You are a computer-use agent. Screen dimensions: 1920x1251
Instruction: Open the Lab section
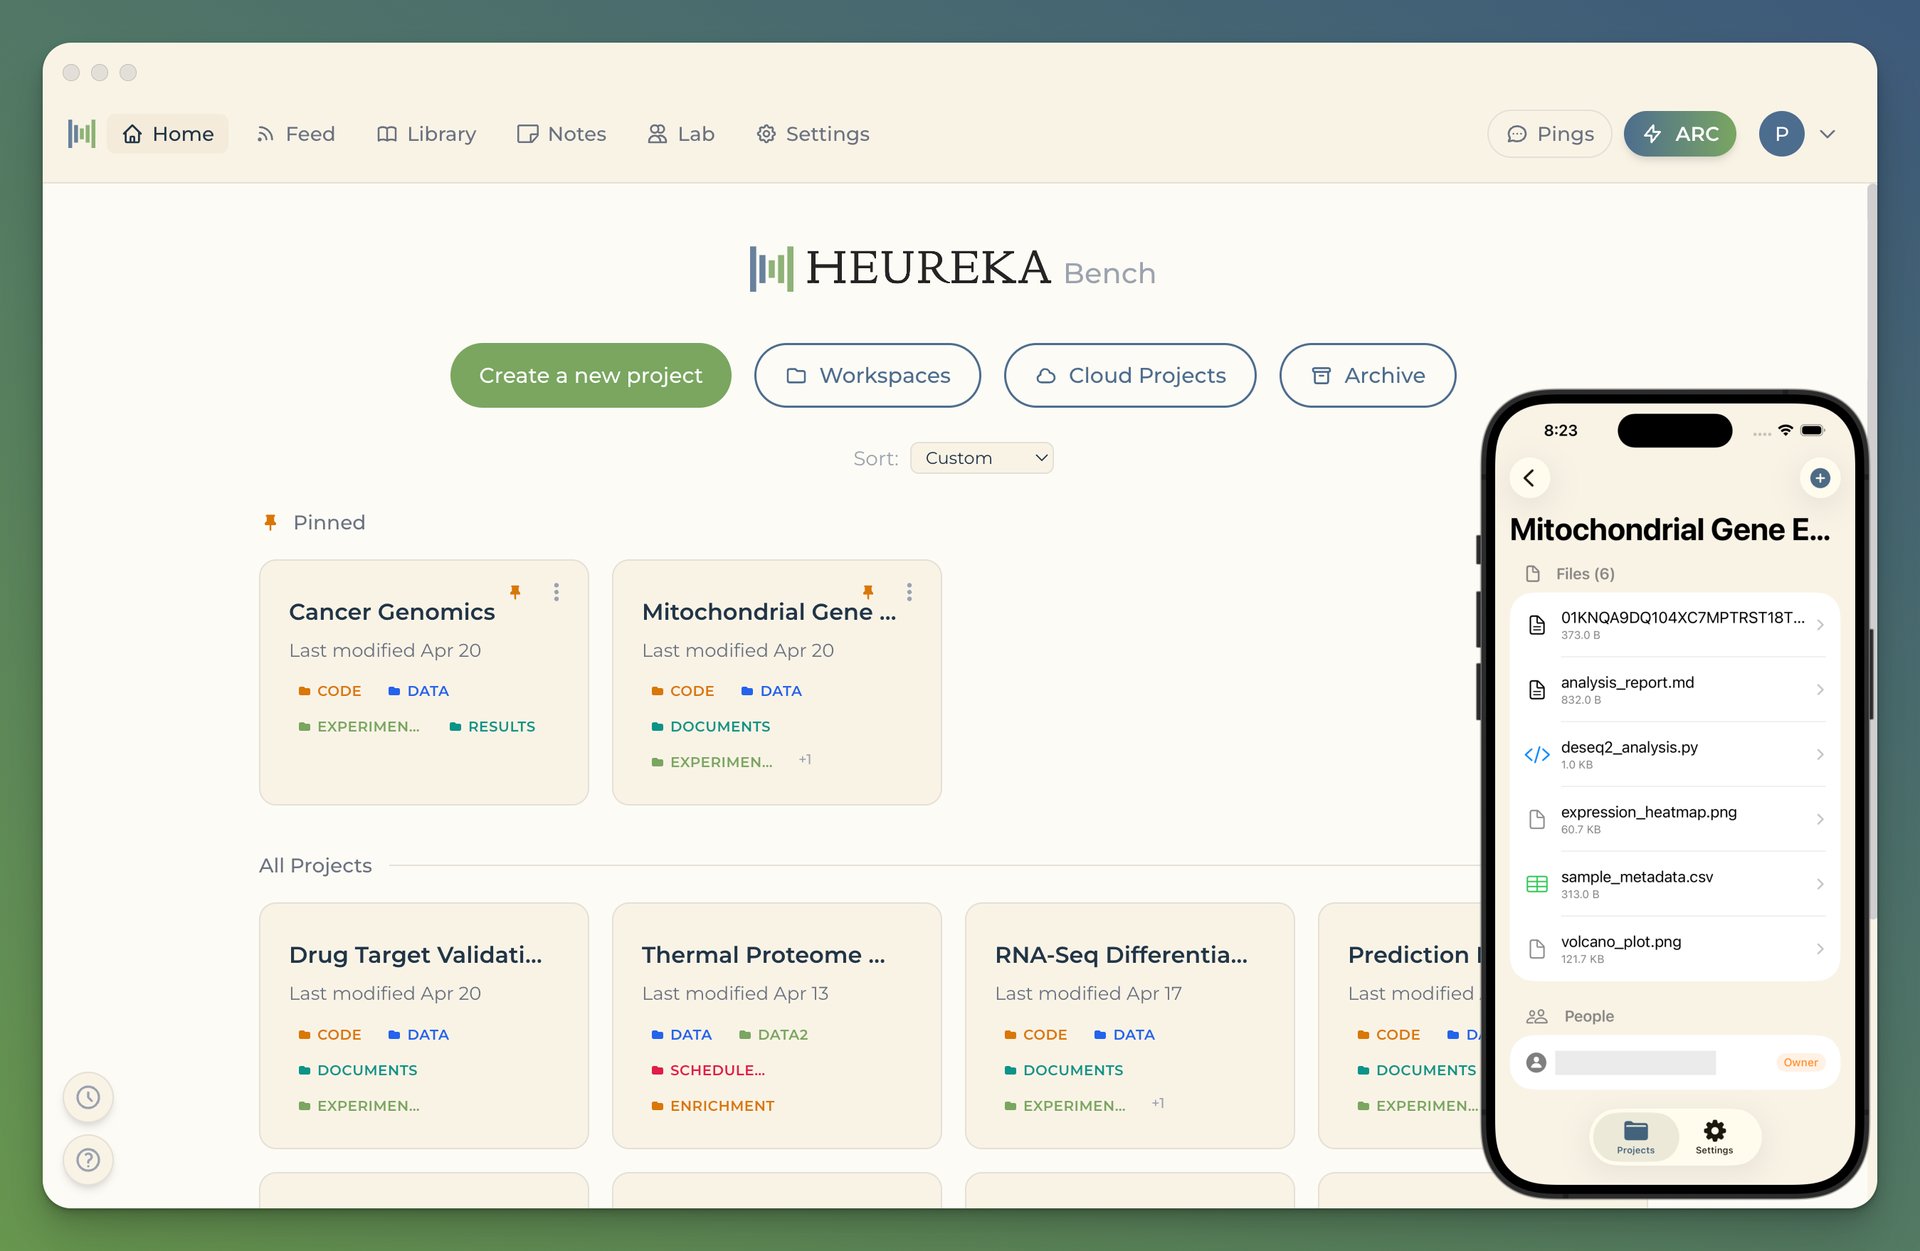(x=681, y=133)
